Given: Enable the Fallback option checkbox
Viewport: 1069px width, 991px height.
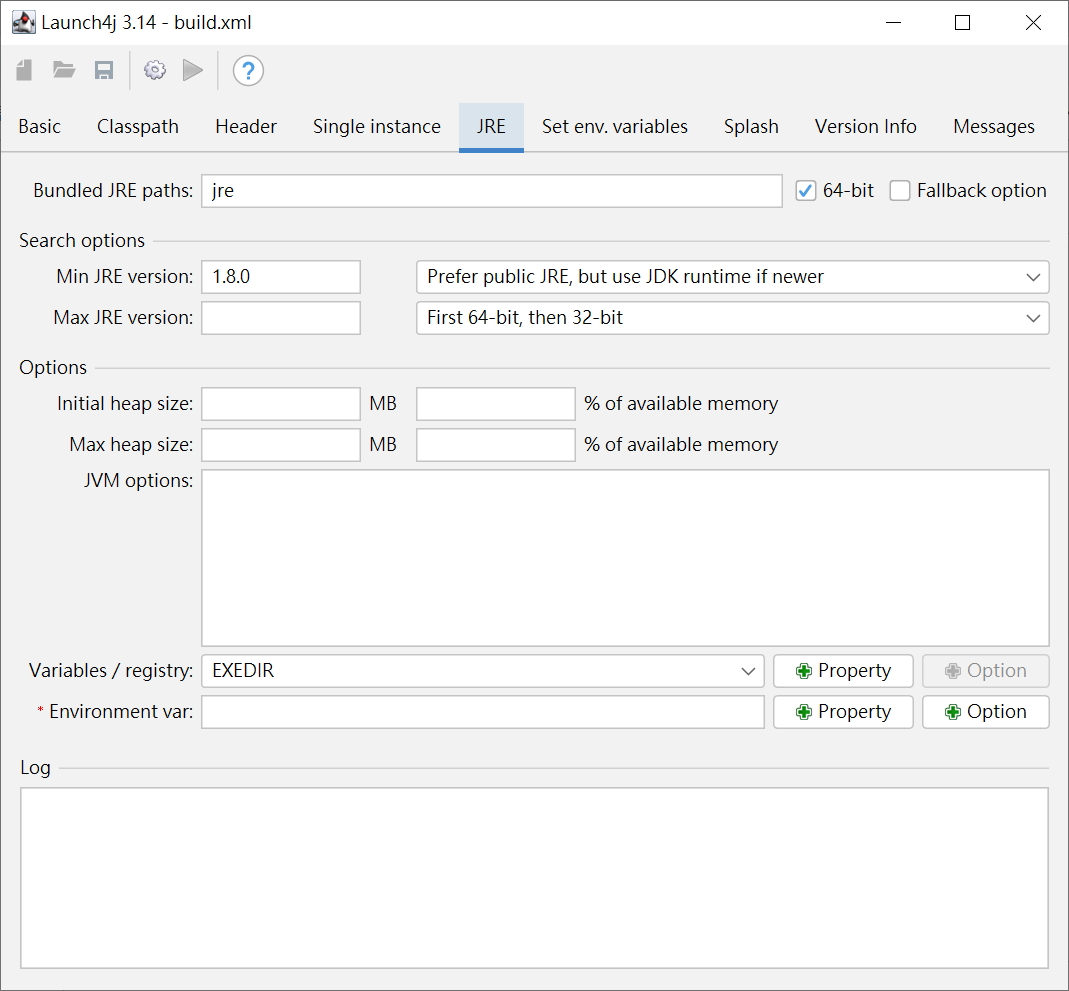Looking at the screenshot, I should coord(899,191).
